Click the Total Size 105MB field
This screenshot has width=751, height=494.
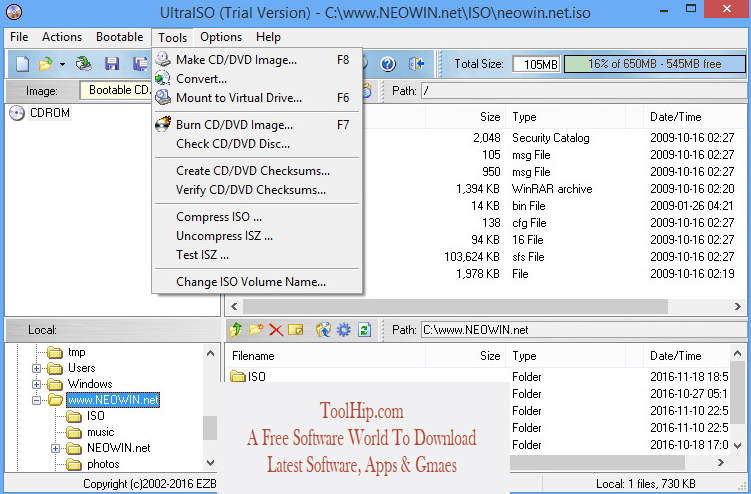point(536,64)
